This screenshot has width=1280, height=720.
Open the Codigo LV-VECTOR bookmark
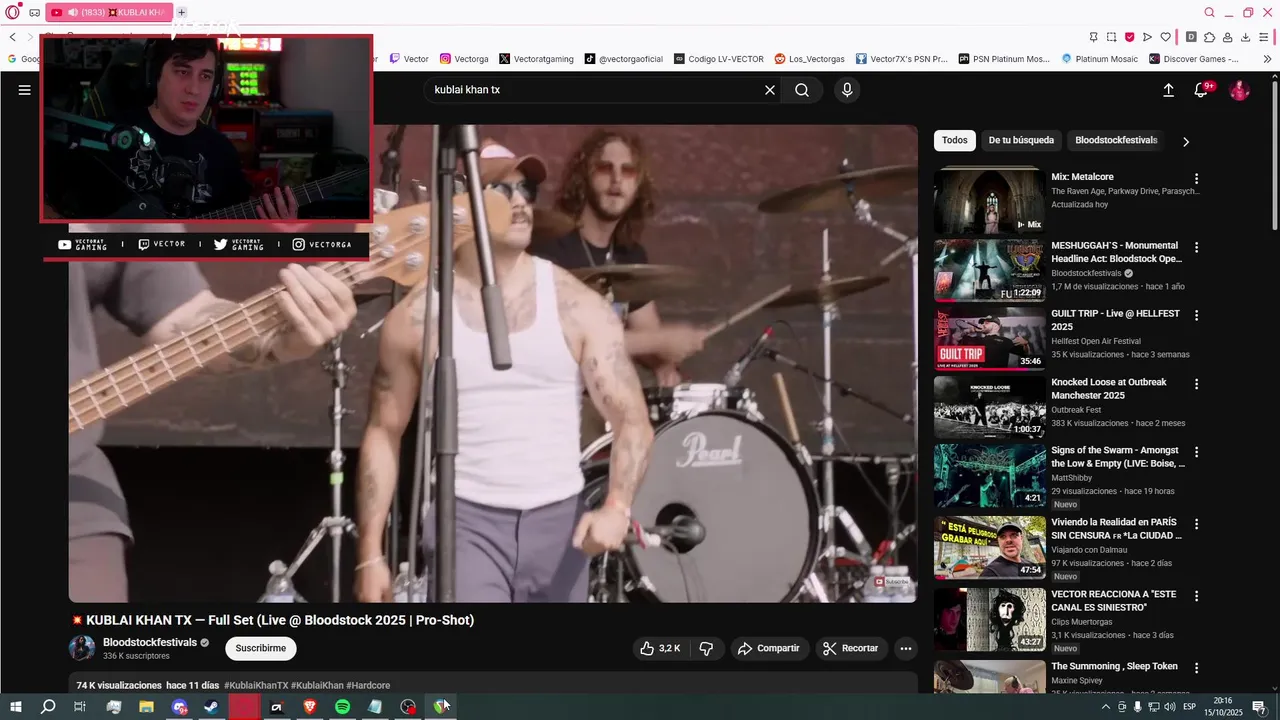coord(719,59)
